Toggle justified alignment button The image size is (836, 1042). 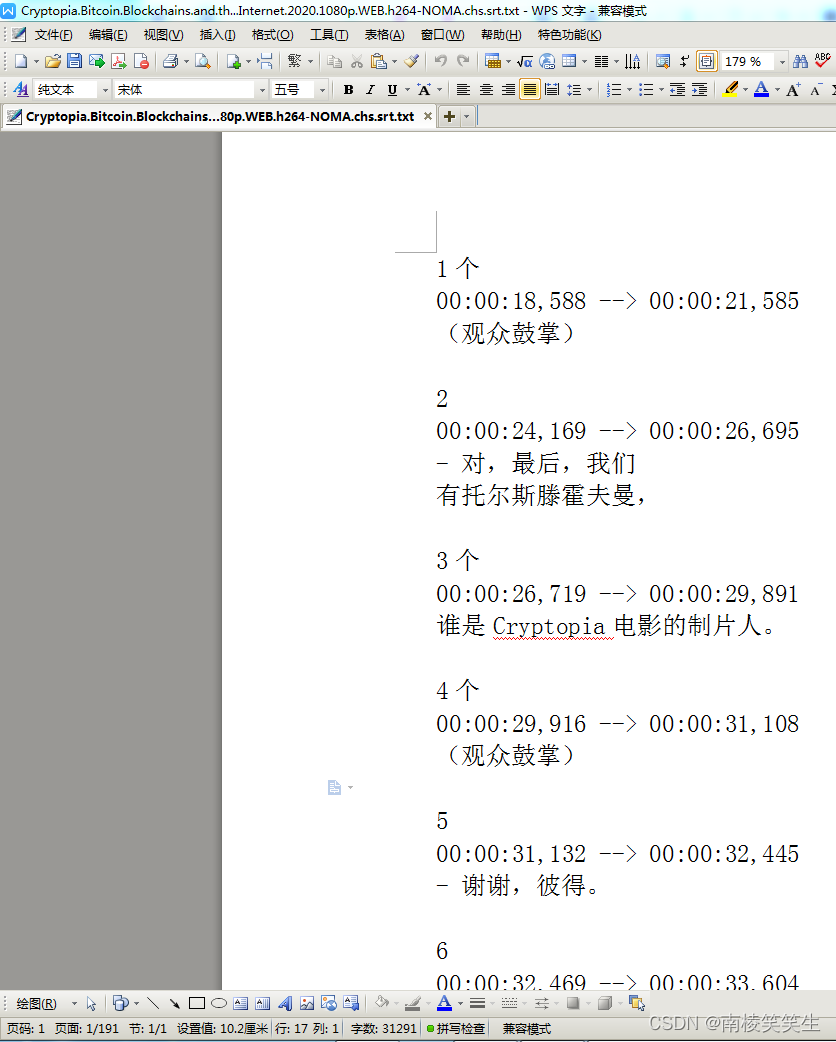[x=530, y=90]
